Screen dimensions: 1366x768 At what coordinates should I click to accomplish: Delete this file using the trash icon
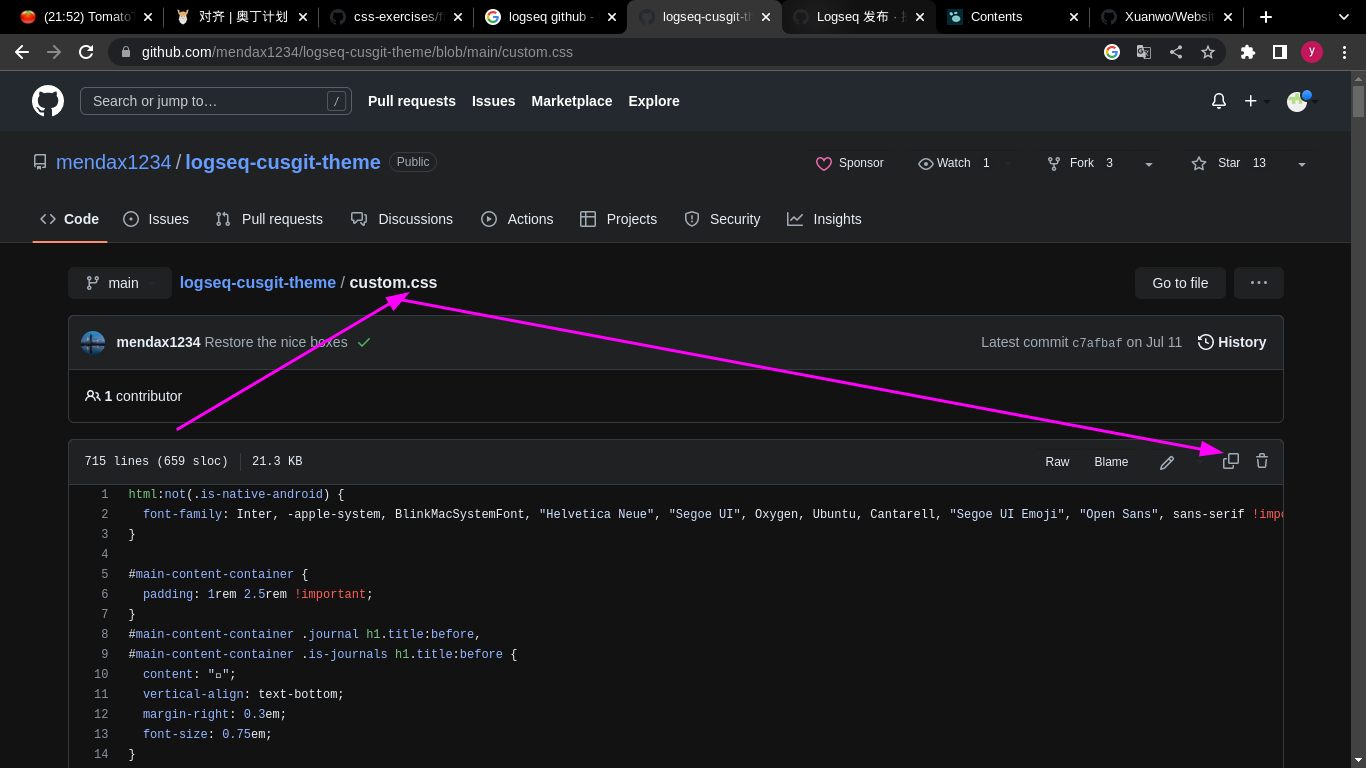tap(1262, 461)
